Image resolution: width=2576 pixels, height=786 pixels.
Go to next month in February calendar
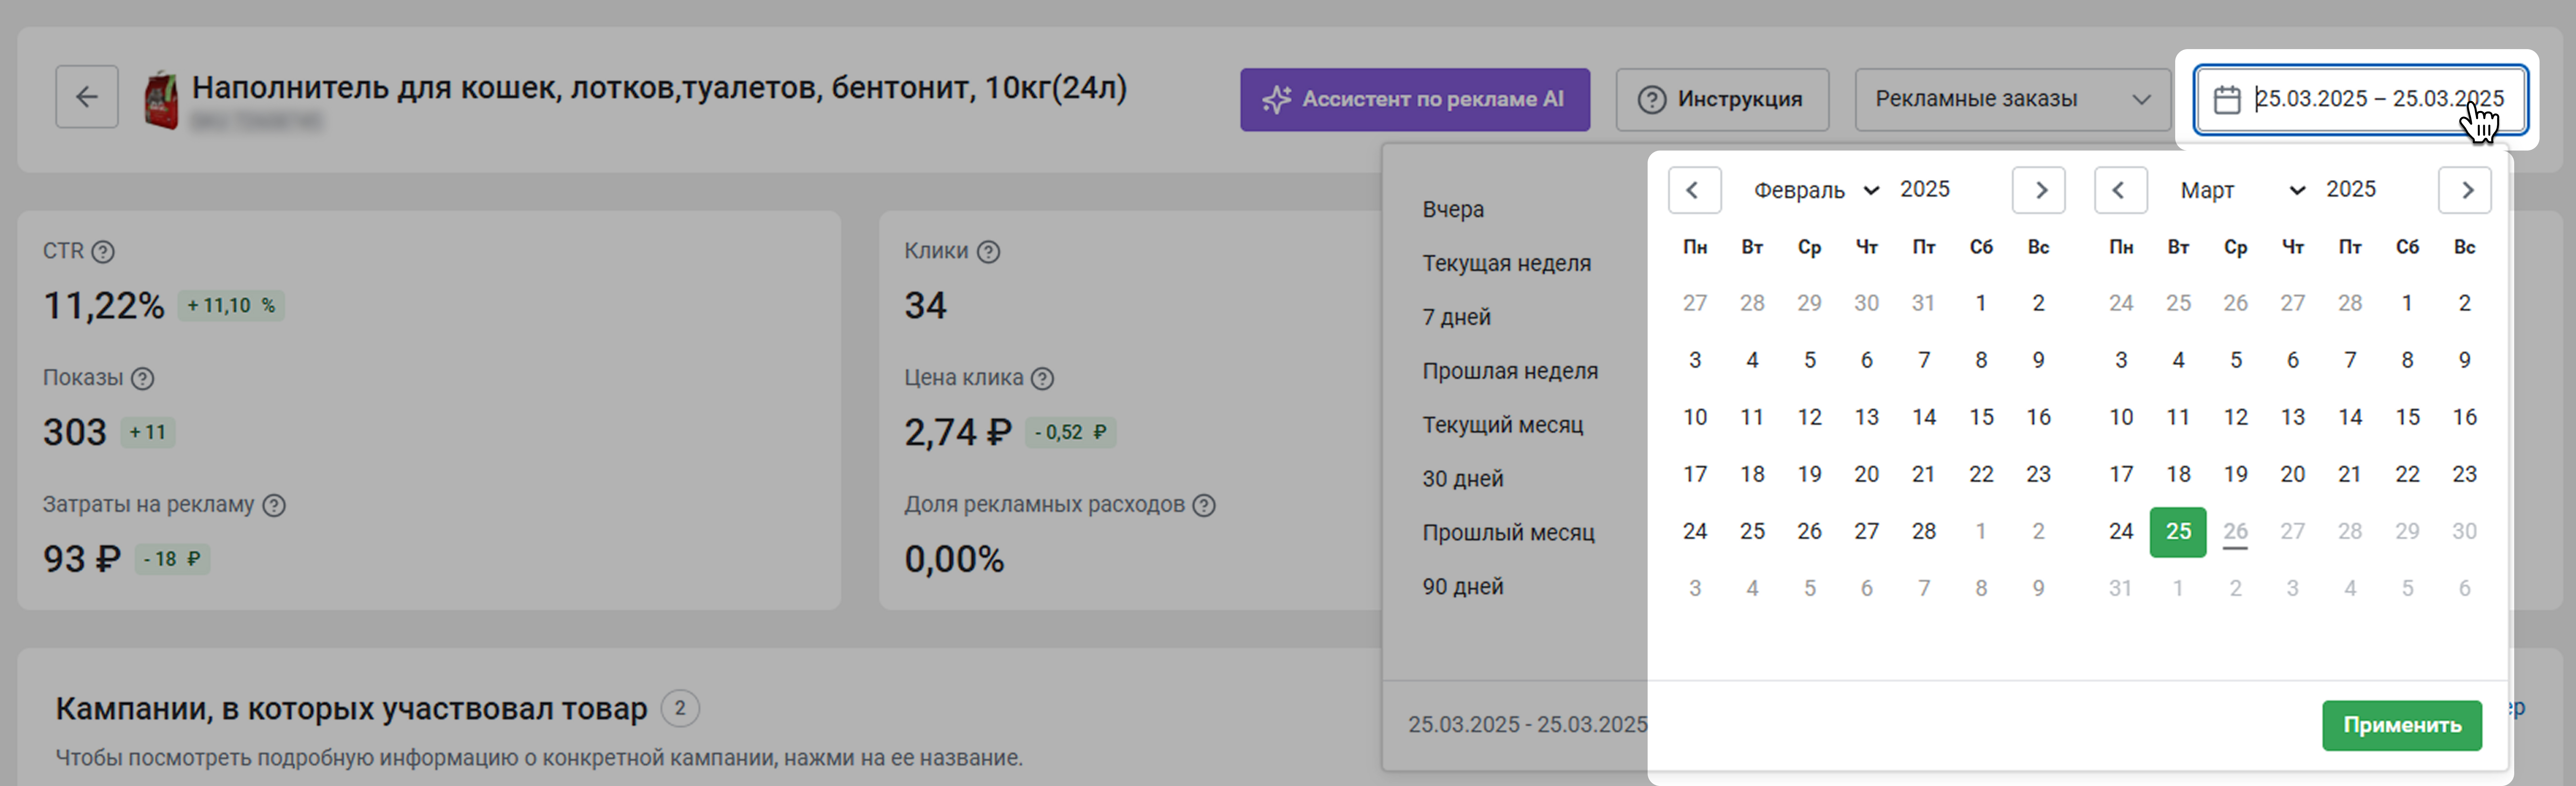point(2038,190)
